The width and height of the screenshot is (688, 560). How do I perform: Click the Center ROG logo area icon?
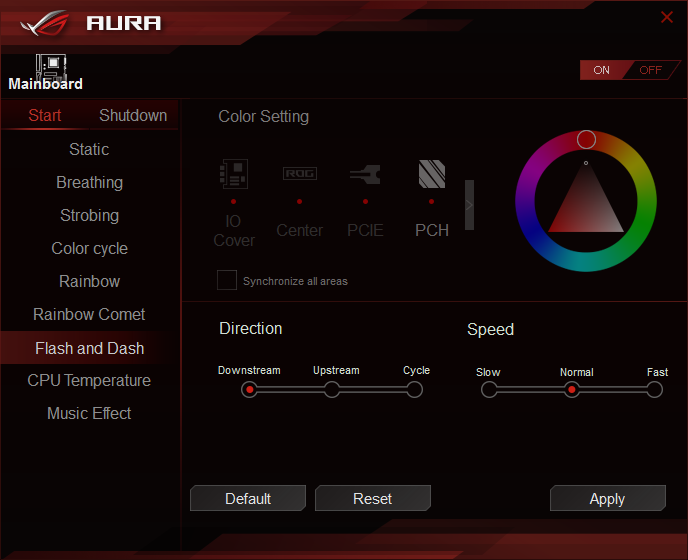pos(300,173)
